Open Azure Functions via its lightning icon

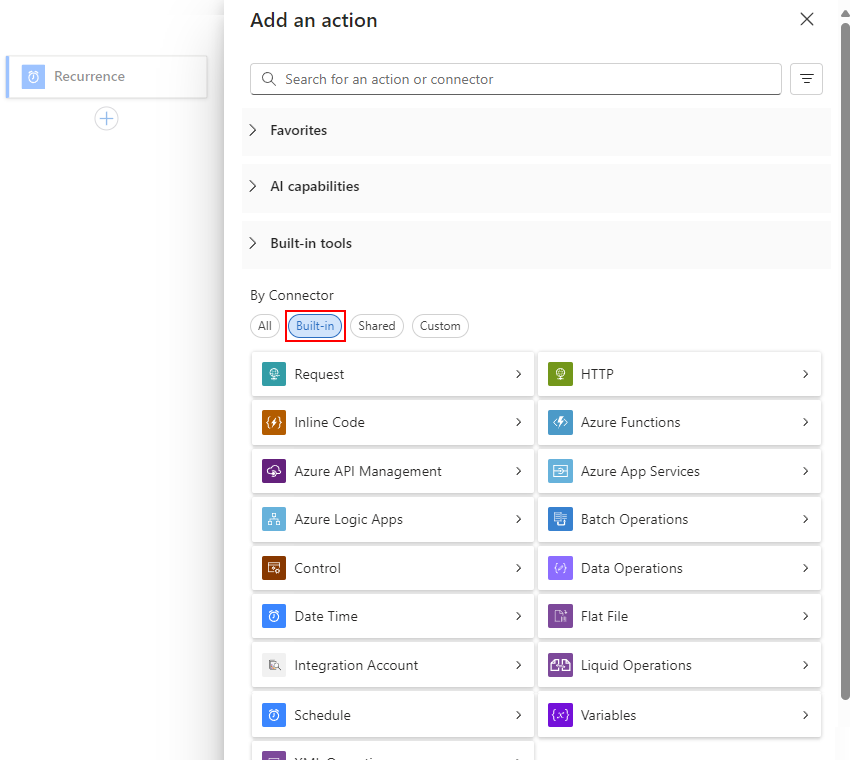point(560,422)
